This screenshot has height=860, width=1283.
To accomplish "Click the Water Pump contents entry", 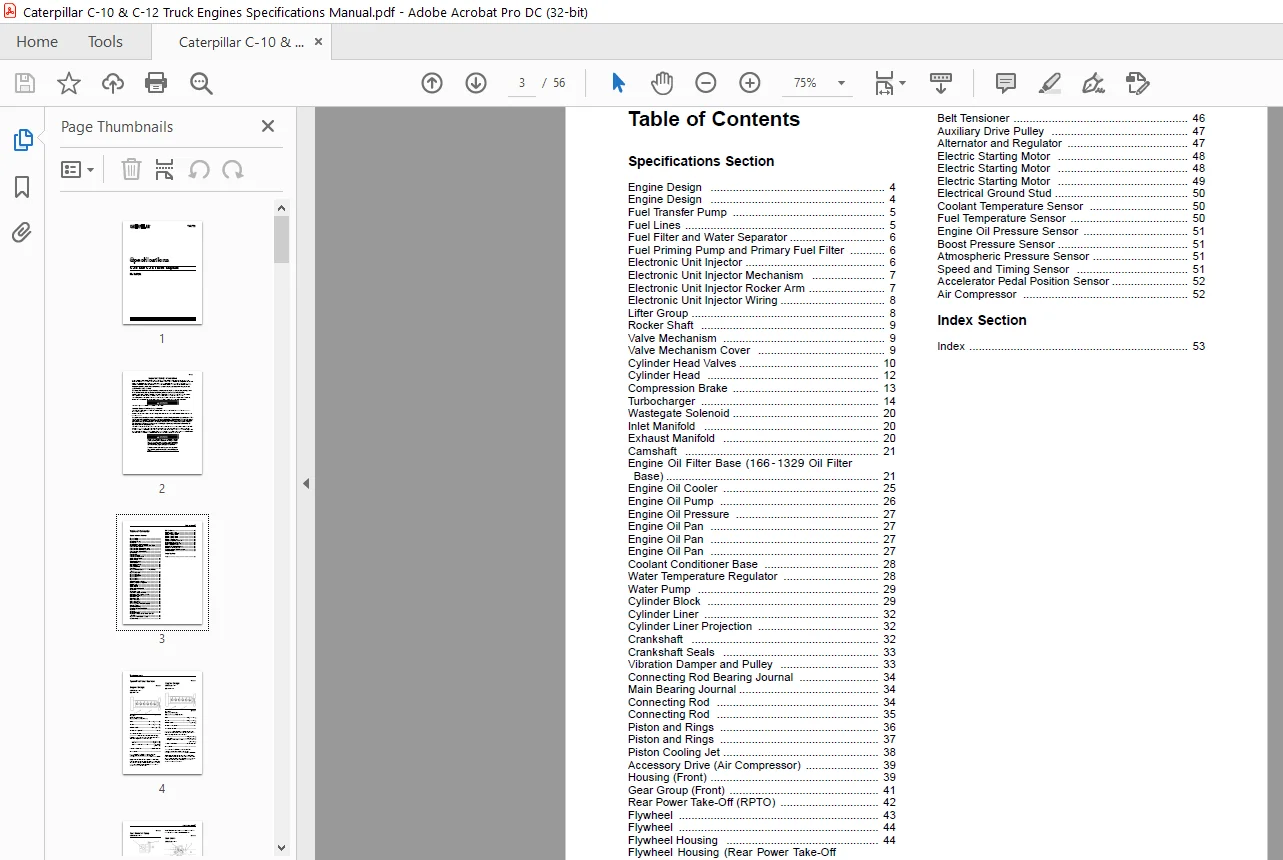I will click(762, 590).
